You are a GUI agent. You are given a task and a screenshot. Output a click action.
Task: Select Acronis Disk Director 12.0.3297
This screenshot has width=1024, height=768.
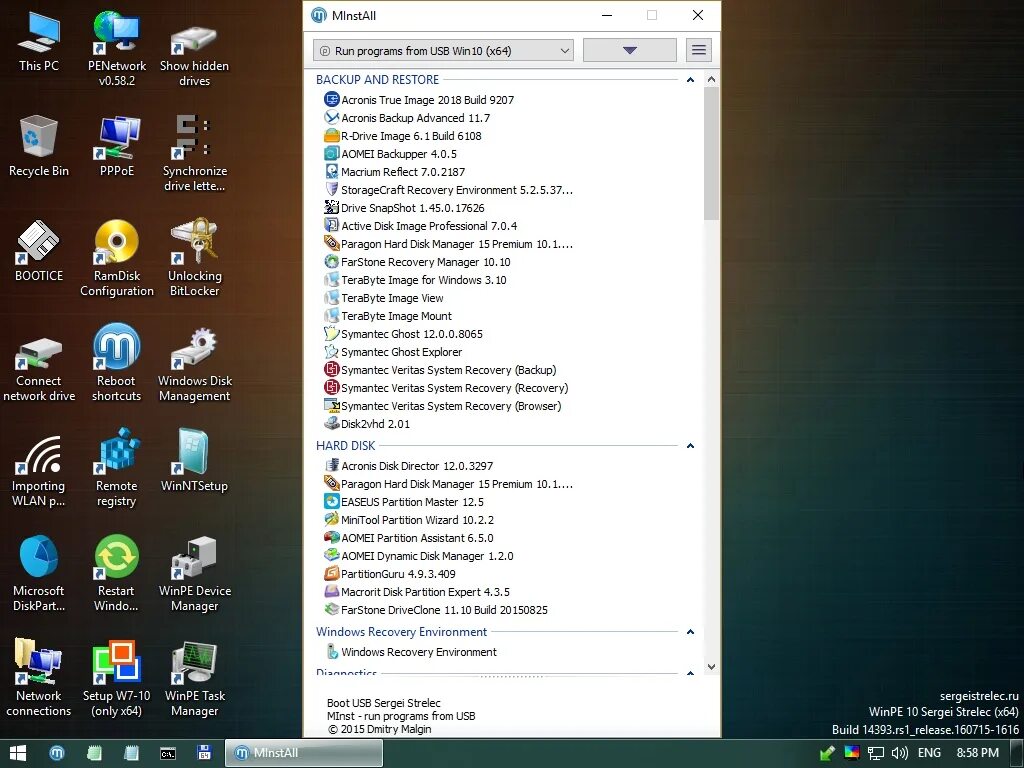[x=409, y=466]
